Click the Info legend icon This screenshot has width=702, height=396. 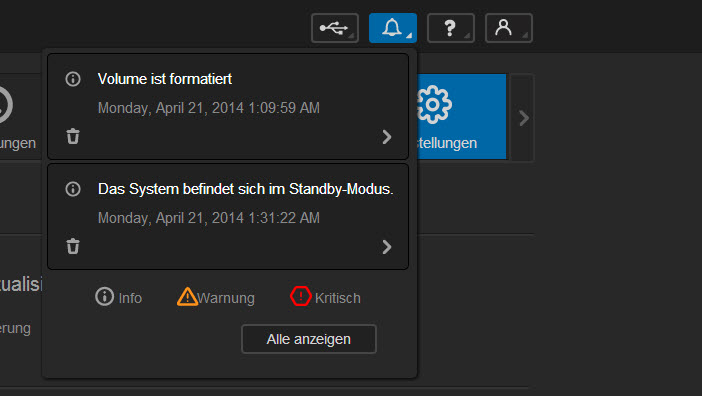tap(105, 297)
